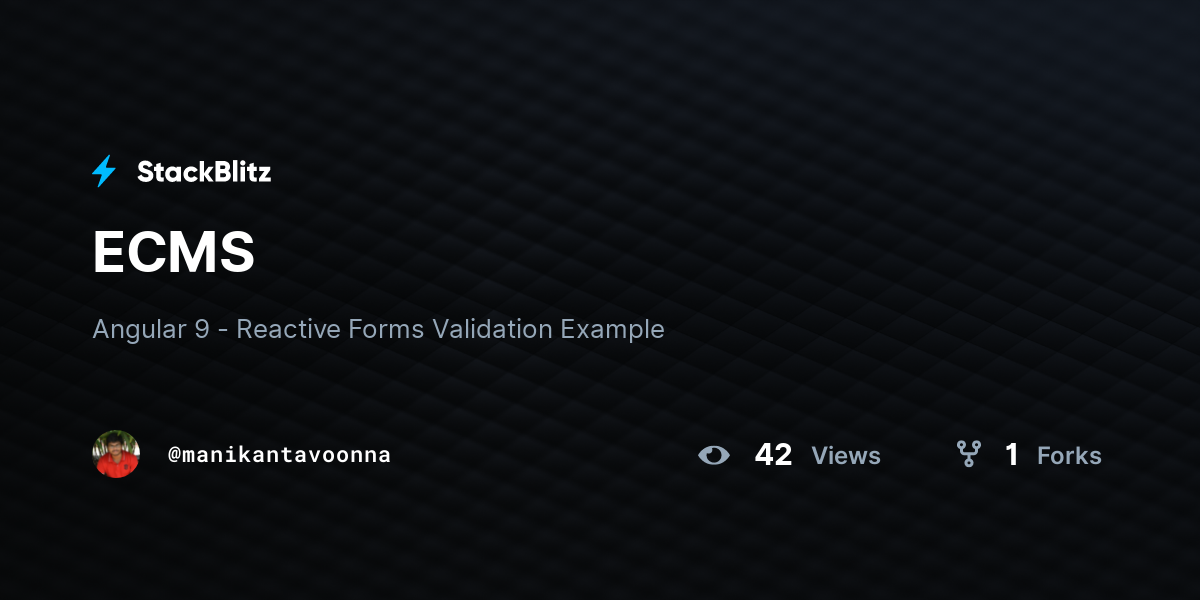Click the hyphen in the description text
1200x600 pixels.
click(223, 330)
